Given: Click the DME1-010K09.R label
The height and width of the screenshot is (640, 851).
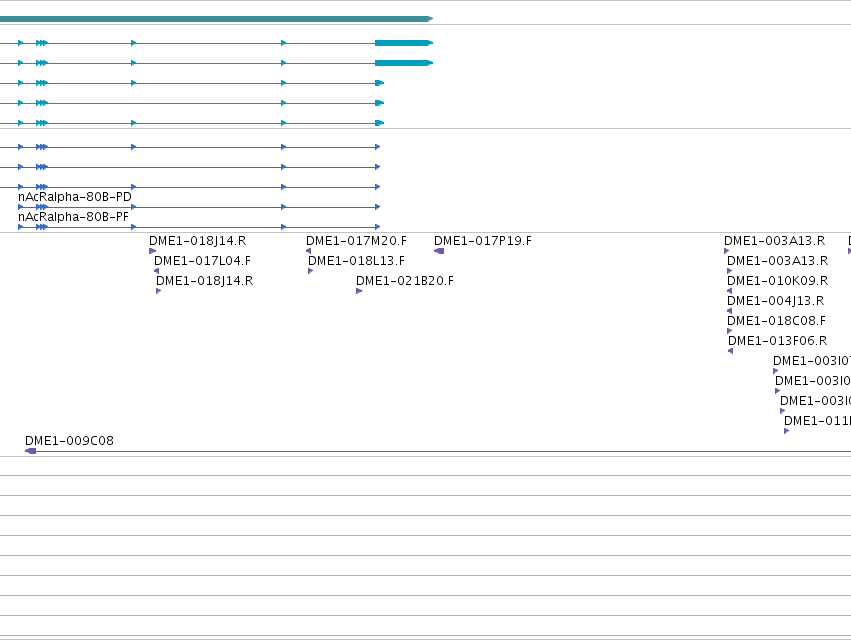Looking at the screenshot, I should tap(778, 281).
